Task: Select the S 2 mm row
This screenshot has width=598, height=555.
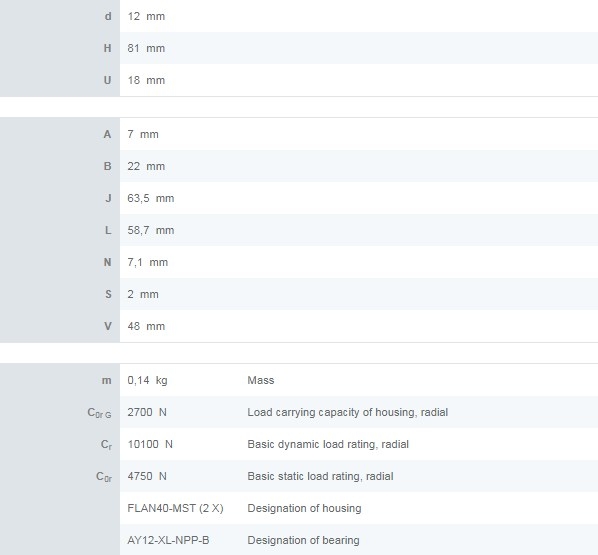Action: pyautogui.click(x=299, y=294)
